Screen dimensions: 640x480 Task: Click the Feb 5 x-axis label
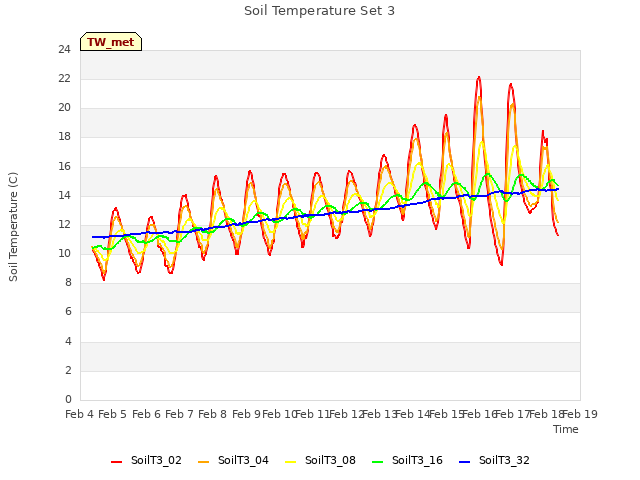[x=113, y=414]
